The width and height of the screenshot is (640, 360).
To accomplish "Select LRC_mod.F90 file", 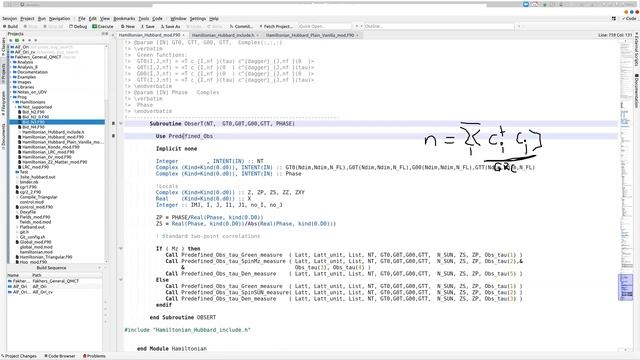I will pyautogui.click(x=36, y=167).
